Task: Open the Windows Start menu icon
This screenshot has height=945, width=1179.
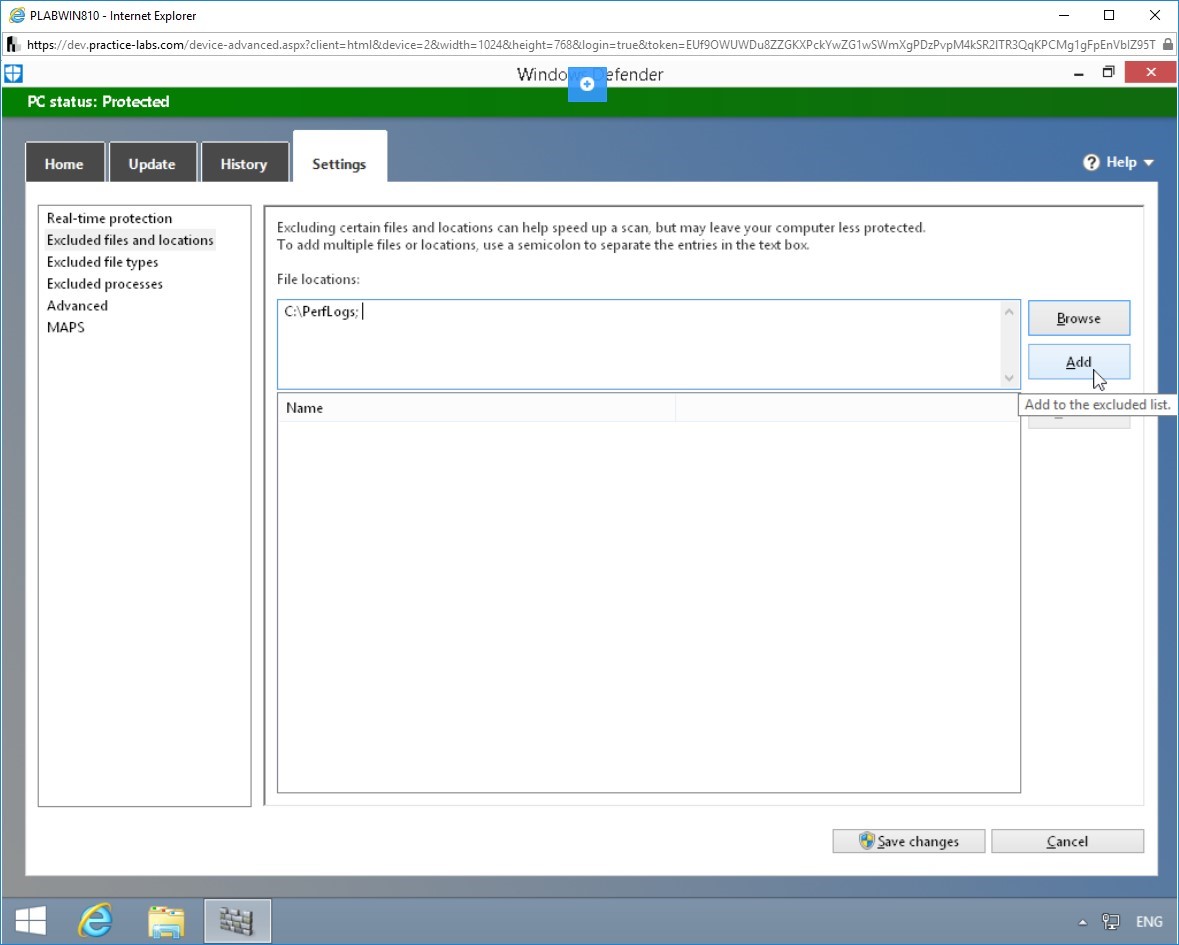Action: [x=31, y=920]
